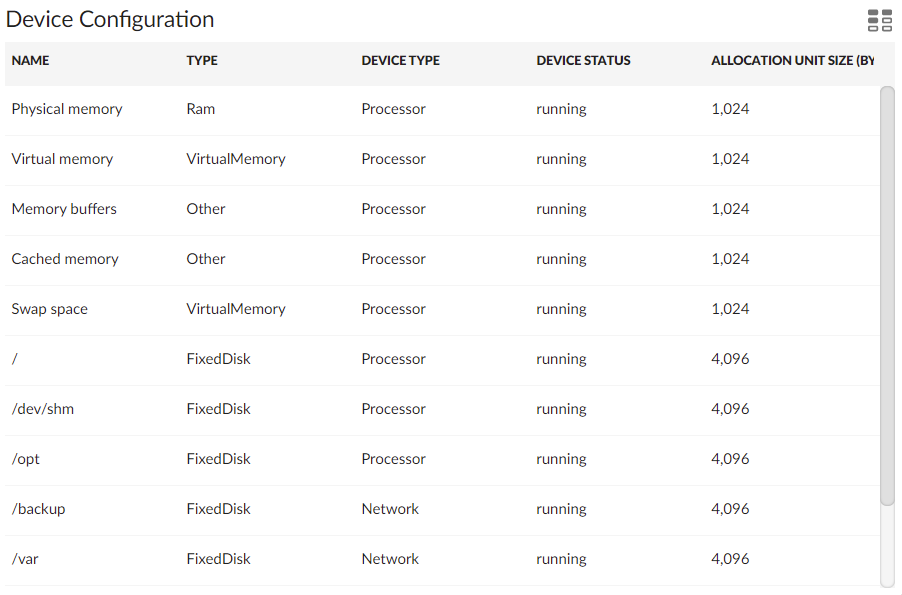The height and width of the screenshot is (595, 902).
Task: Click the root / device name
Action: (14, 359)
